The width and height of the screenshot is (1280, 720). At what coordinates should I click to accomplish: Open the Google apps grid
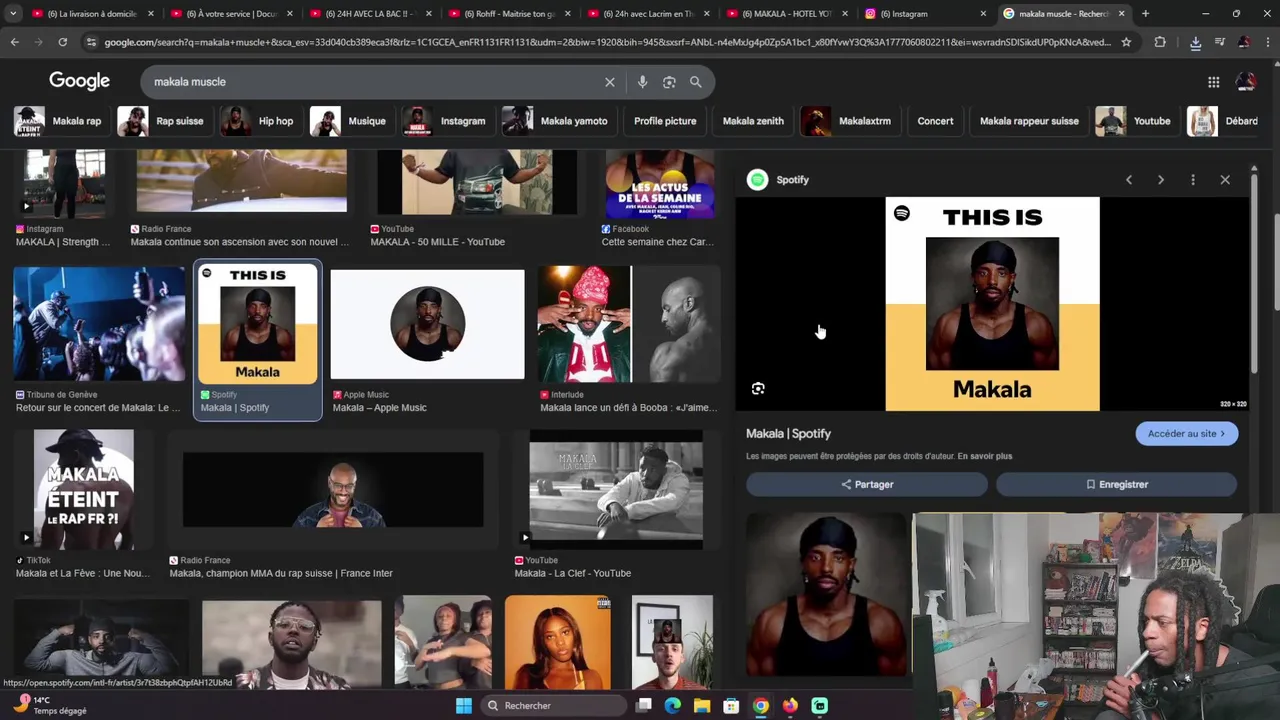pos(1213,82)
